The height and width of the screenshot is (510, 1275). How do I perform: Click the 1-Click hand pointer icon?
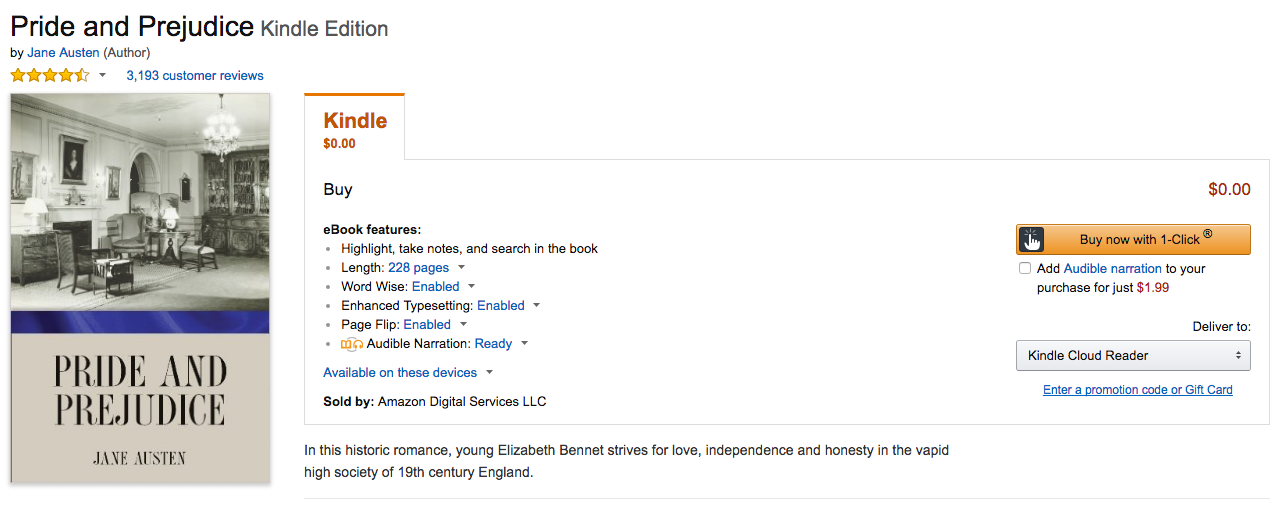[1032, 240]
